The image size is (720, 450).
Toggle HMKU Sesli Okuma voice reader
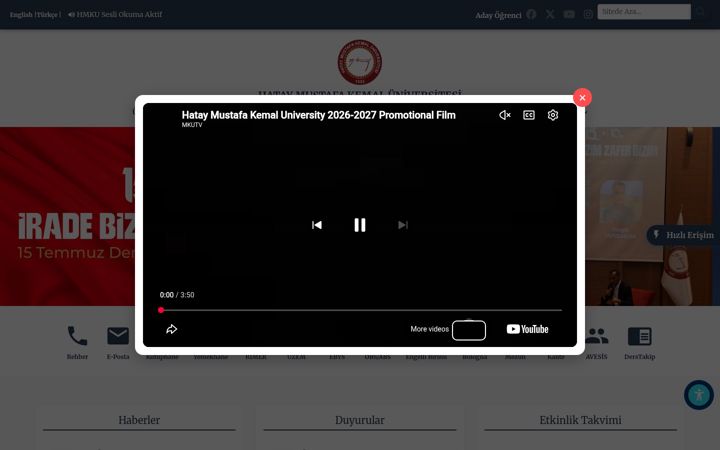pos(115,14)
